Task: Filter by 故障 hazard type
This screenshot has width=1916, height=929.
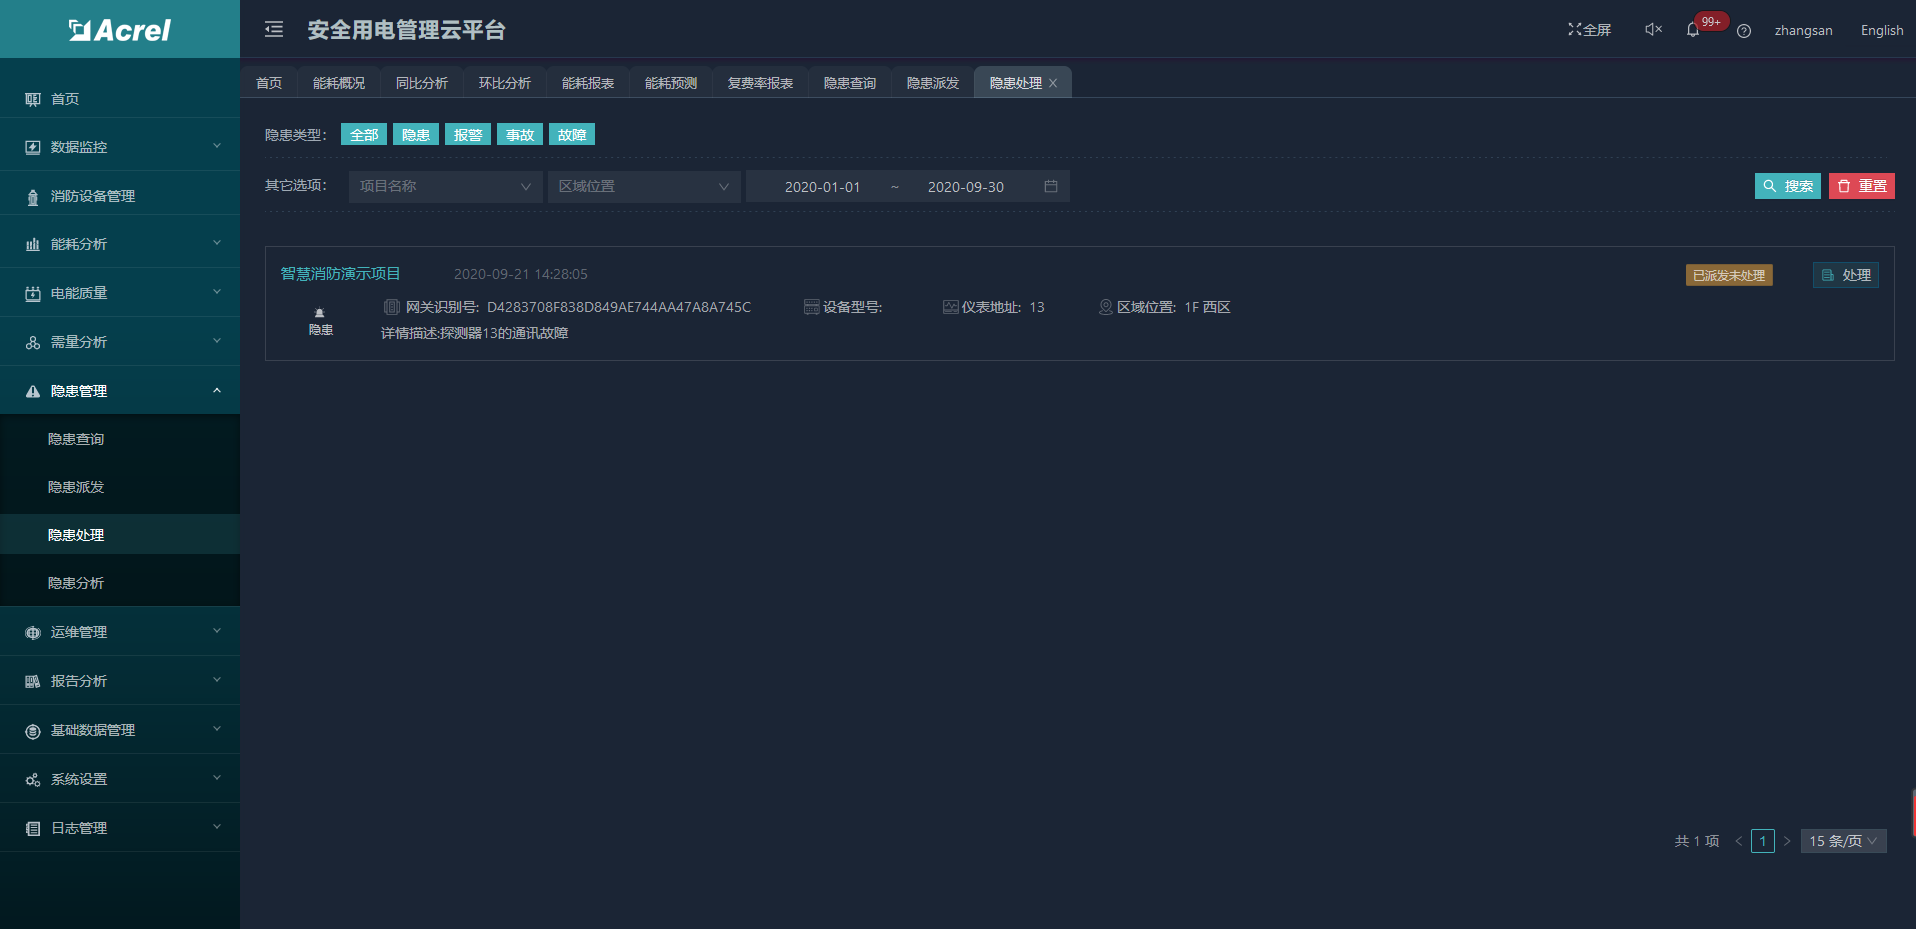Action: coord(572,135)
